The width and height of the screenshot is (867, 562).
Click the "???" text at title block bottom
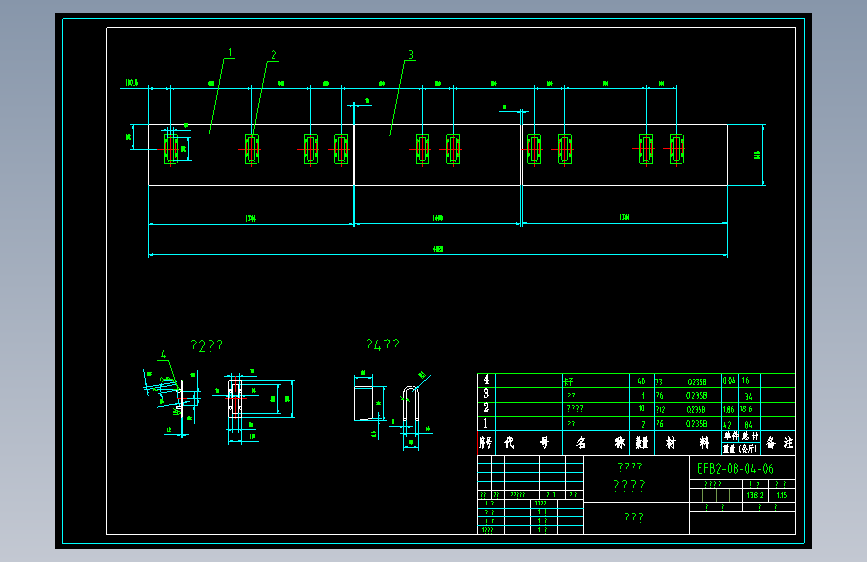tap(634, 517)
